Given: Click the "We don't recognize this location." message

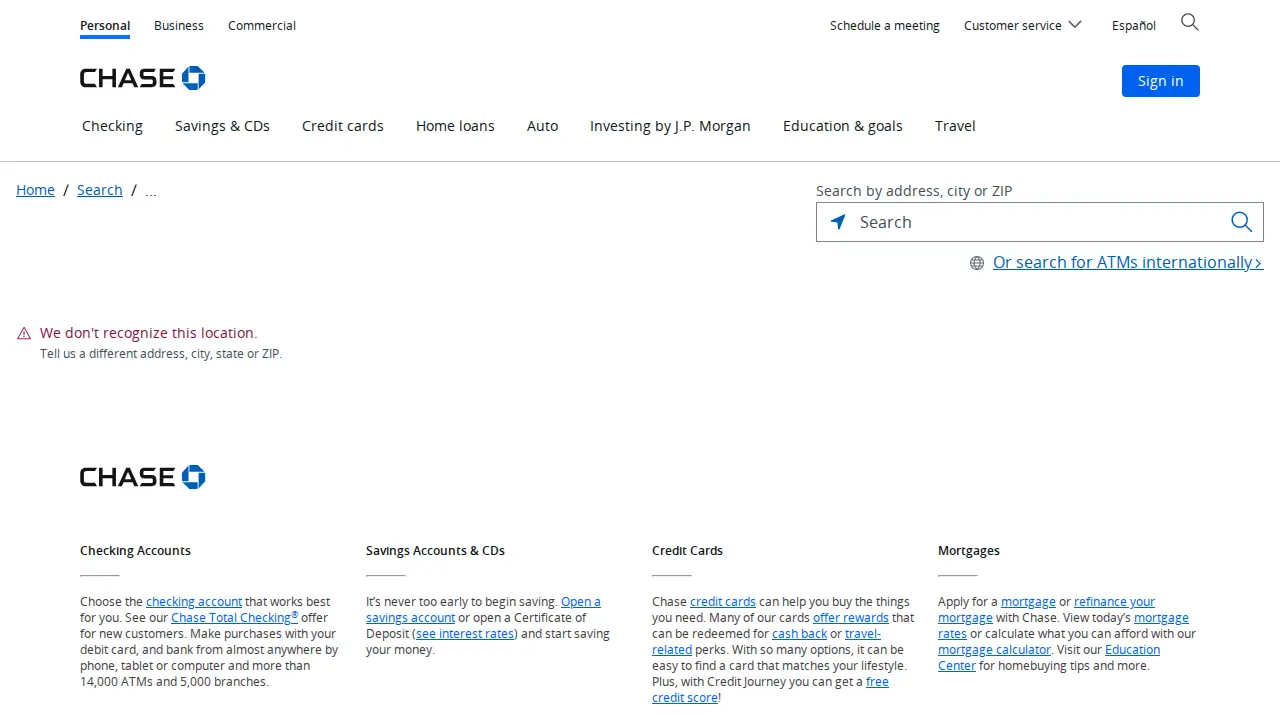Looking at the screenshot, I should (148, 333).
